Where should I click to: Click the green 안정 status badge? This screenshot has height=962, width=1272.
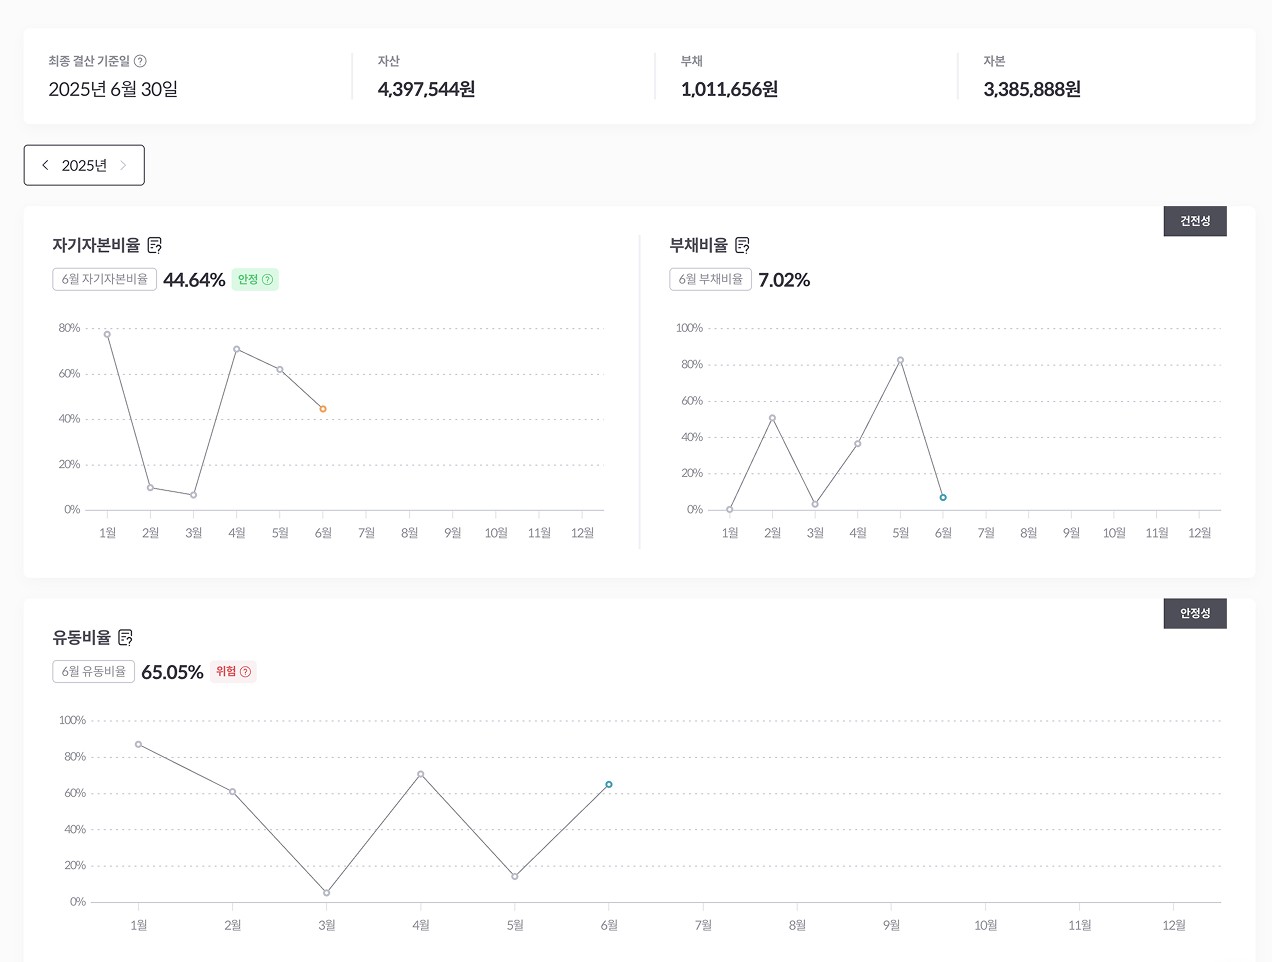[x=255, y=280]
